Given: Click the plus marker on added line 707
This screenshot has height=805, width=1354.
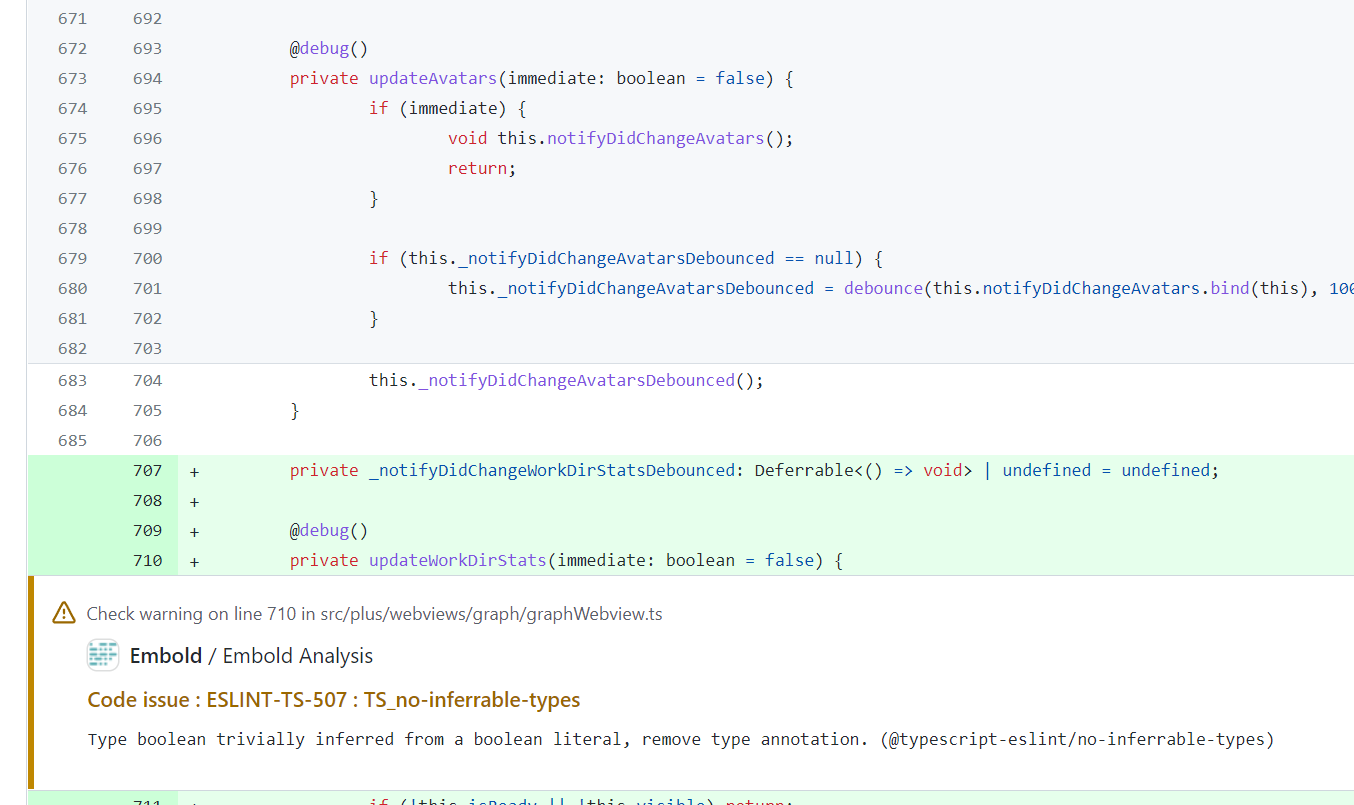Looking at the screenshot, I should [194, 470].
